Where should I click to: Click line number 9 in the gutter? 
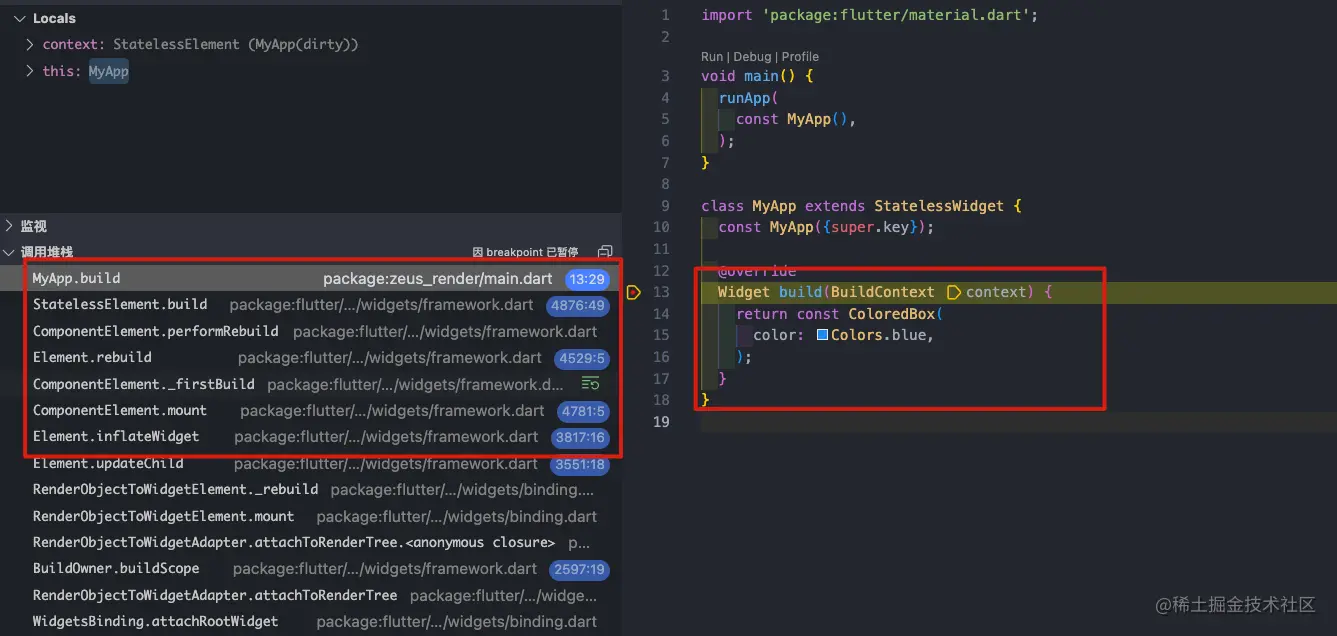665,206
